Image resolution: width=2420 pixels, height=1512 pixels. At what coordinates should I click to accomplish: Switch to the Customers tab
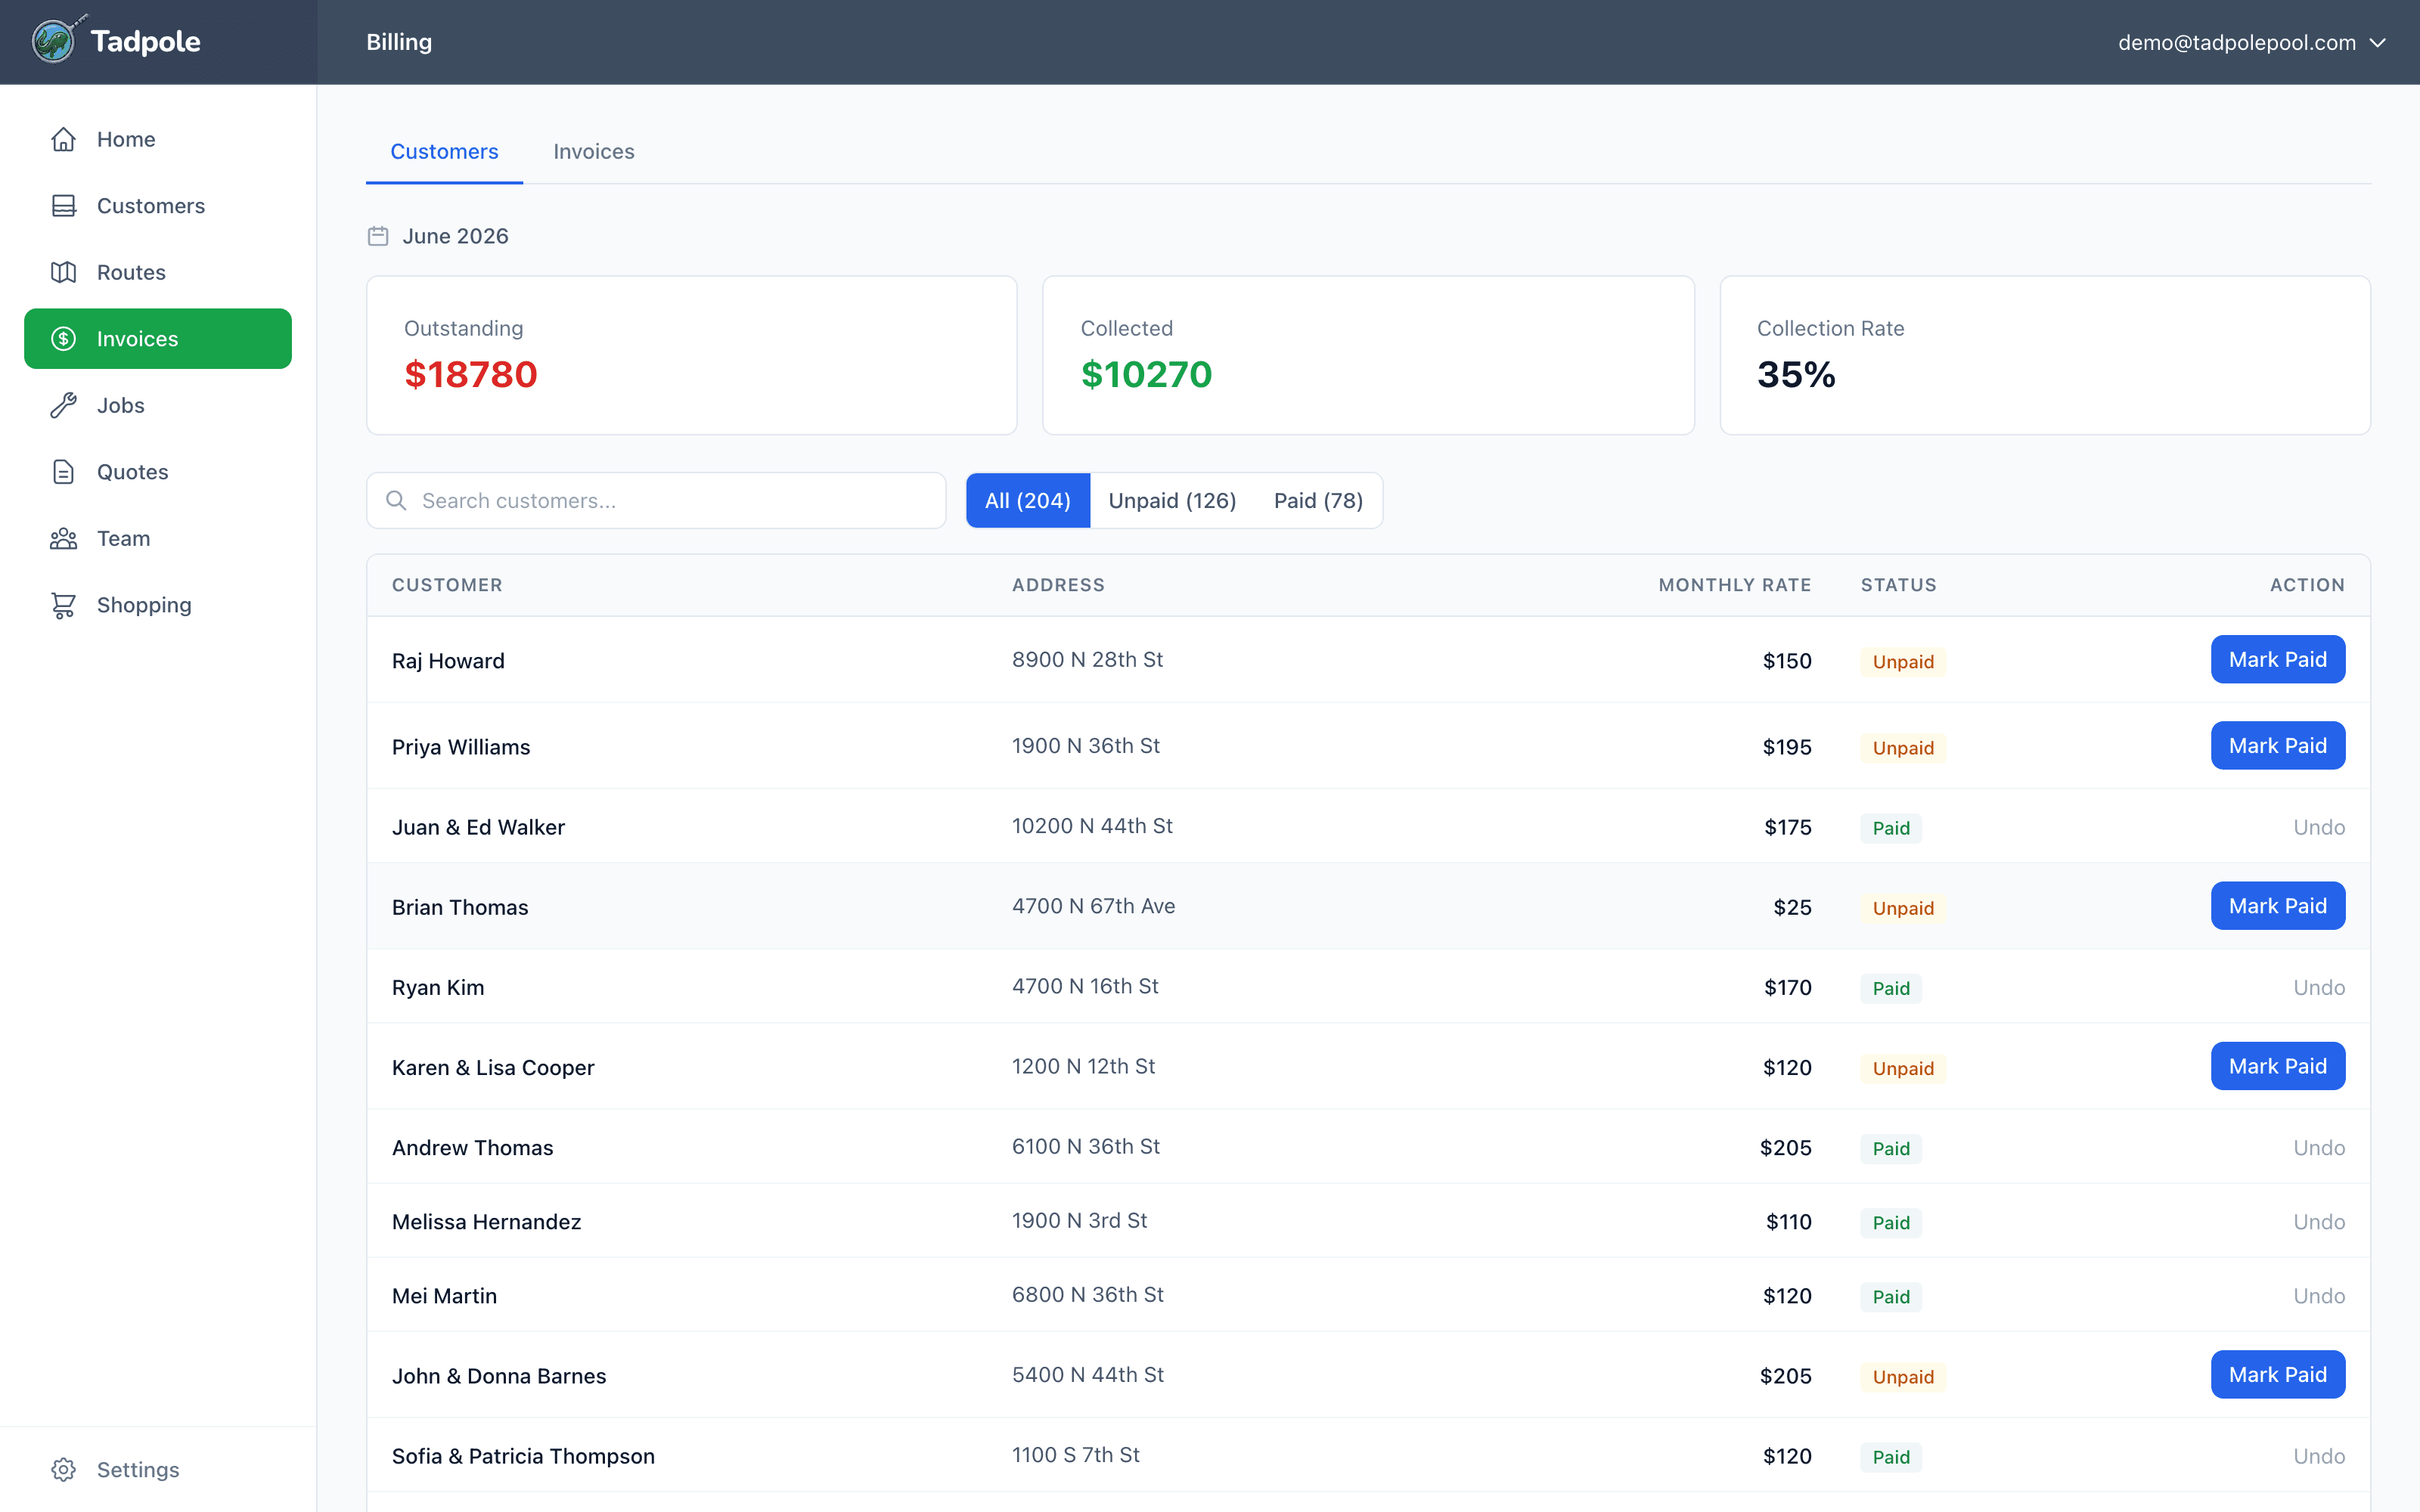(444, 152)
